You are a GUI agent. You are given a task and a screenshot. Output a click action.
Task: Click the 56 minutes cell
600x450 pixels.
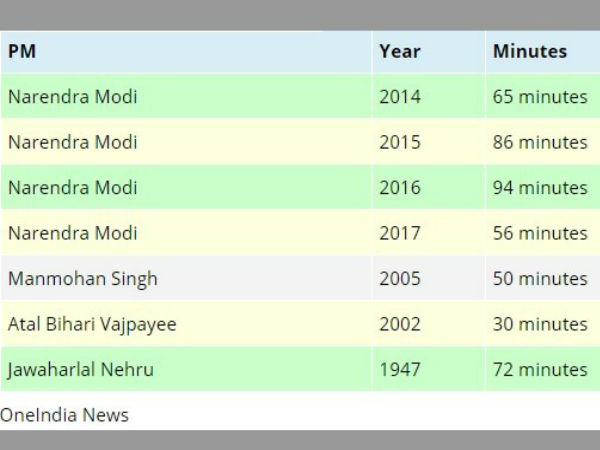click(540, 233)
